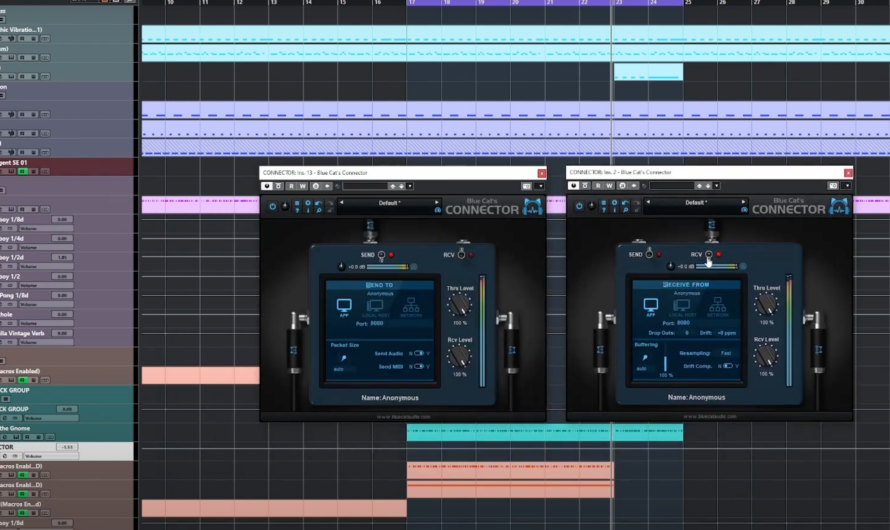Open functions menu arrow in Ins. 13 window
This screenshot has height=530, width=890.
[540, 186]
